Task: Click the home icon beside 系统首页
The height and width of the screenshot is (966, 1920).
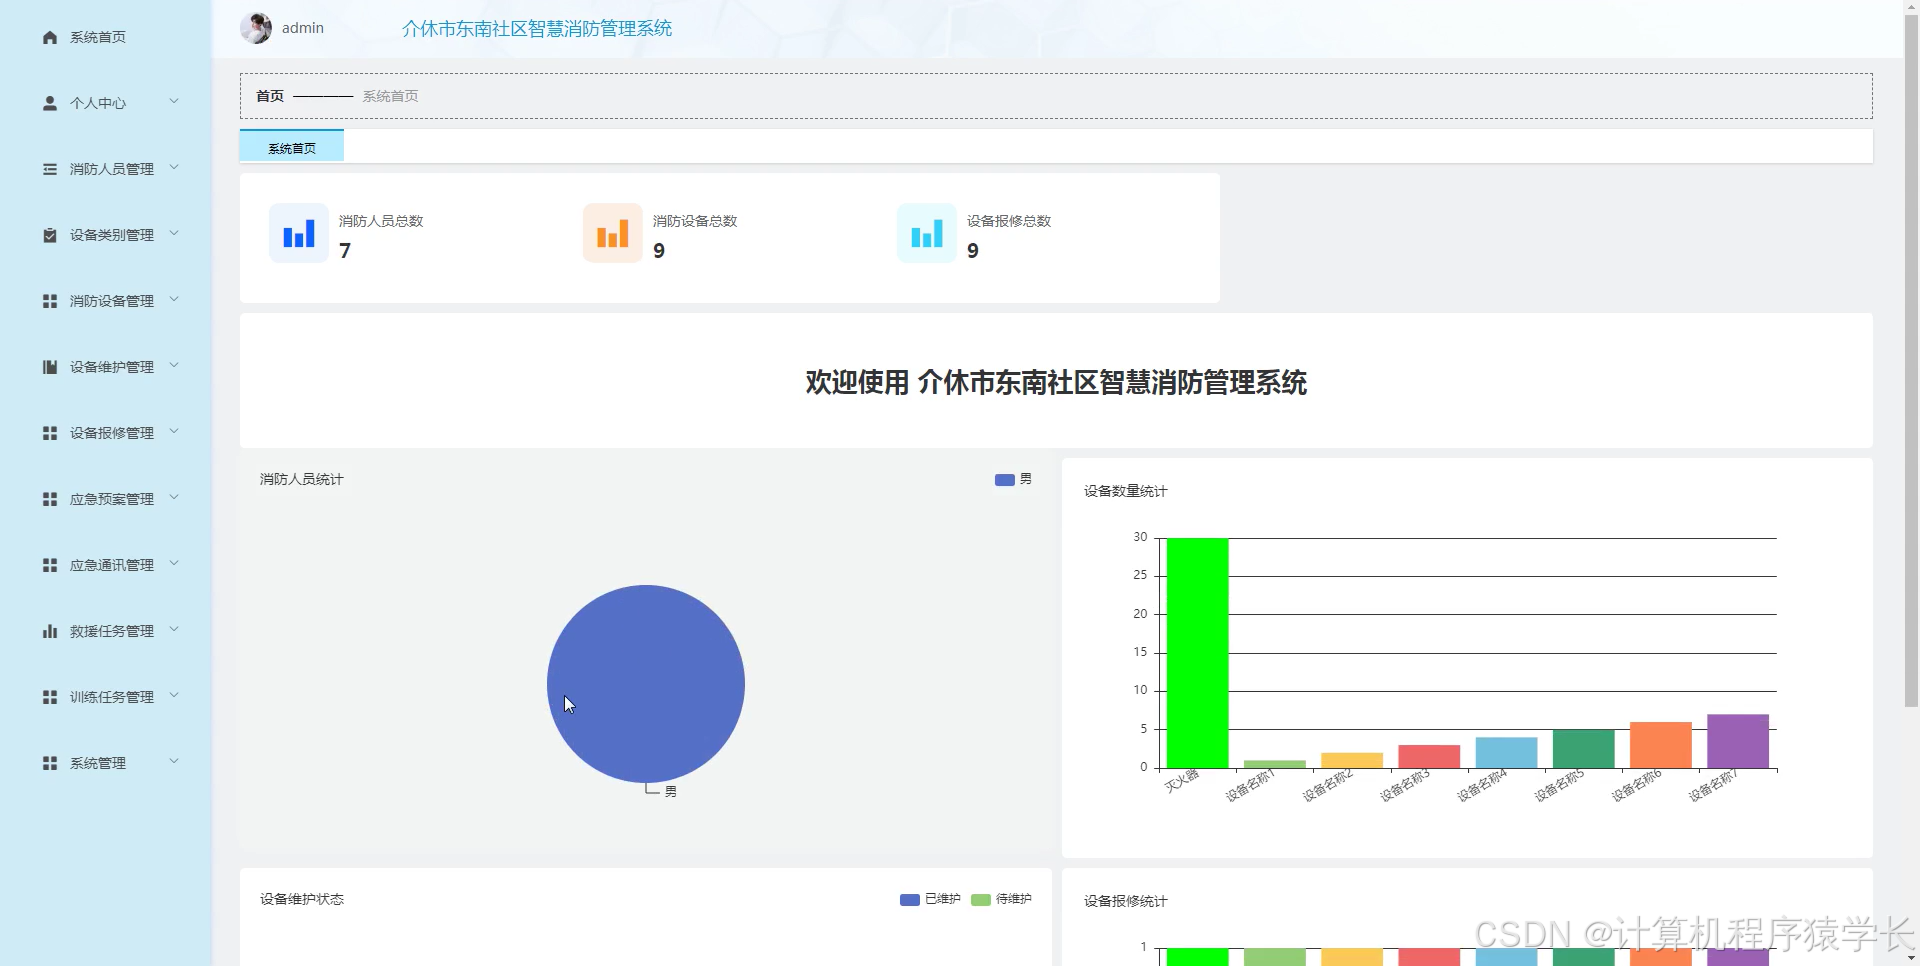Action: coord(50,37)
